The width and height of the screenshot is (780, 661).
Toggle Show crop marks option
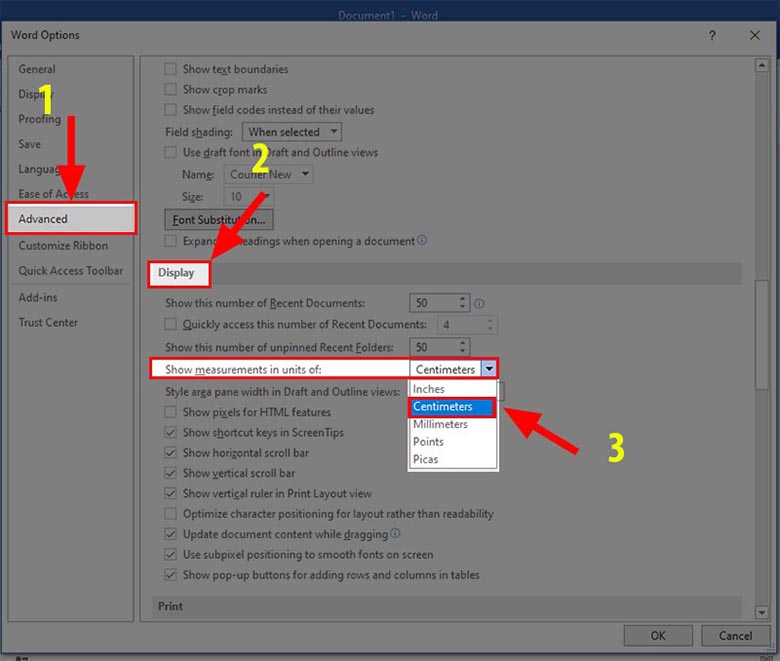pyautogui.click(x=172, y=90)
